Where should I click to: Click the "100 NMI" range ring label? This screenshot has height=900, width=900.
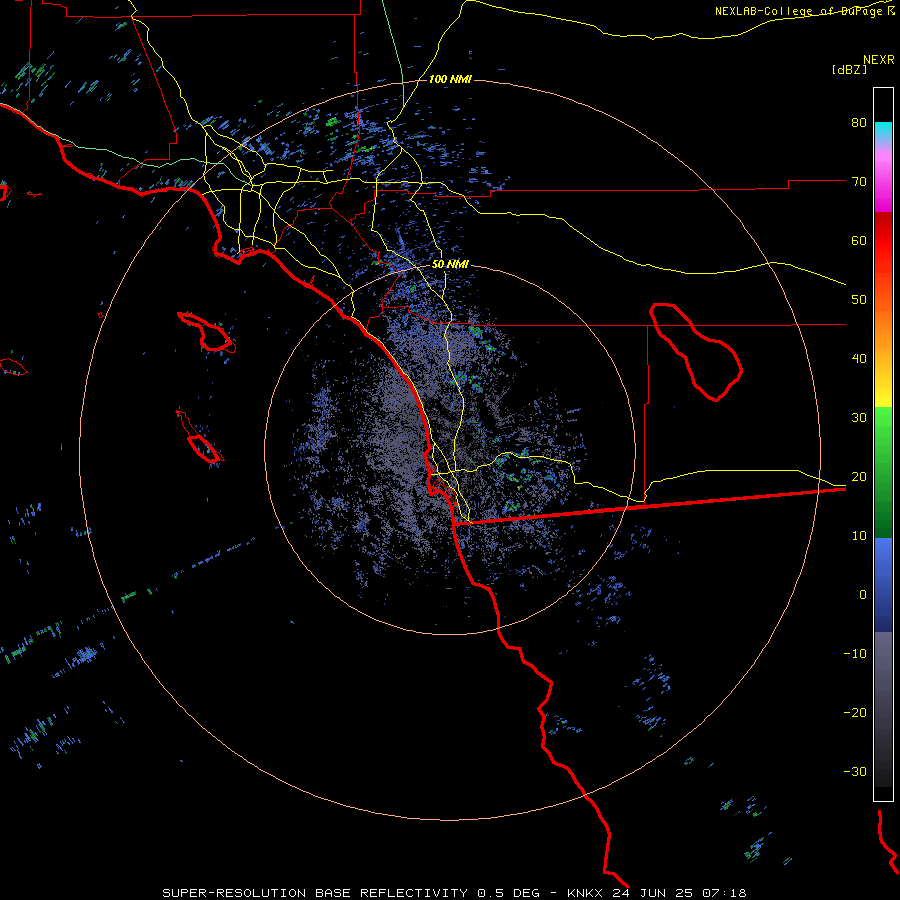[450, 79]
